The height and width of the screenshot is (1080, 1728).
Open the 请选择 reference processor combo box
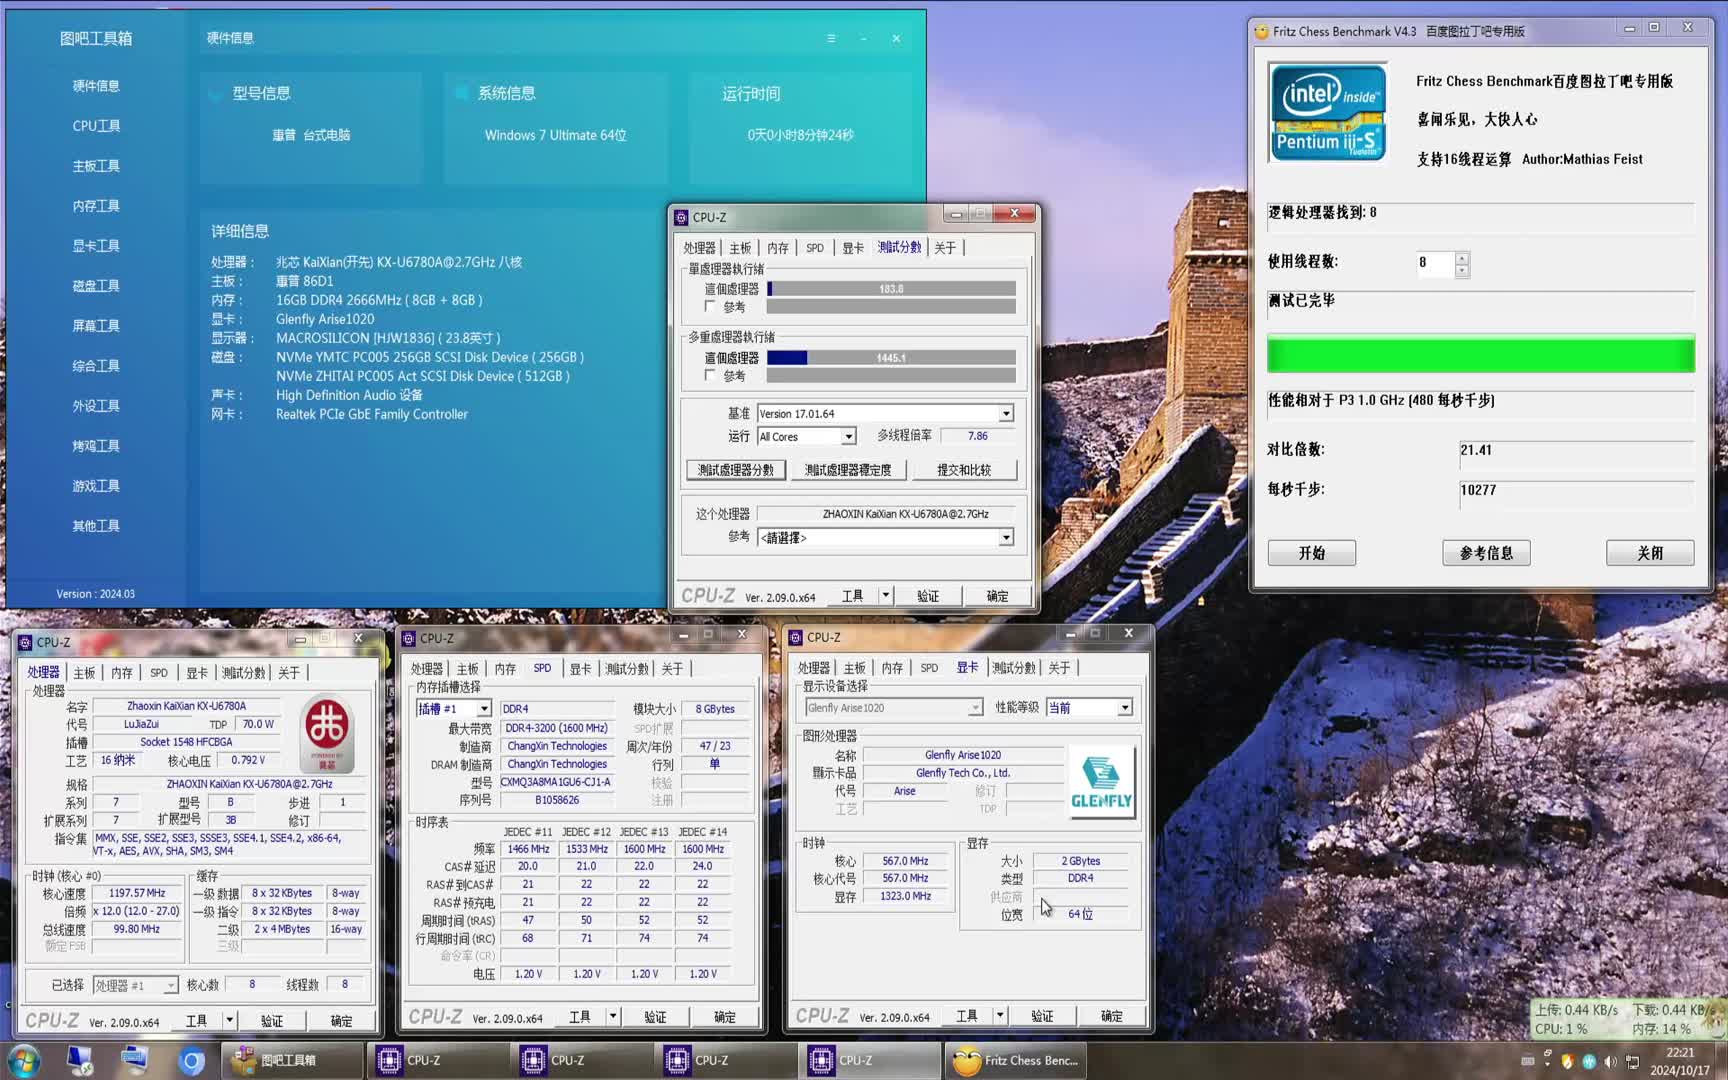point(885,538)
